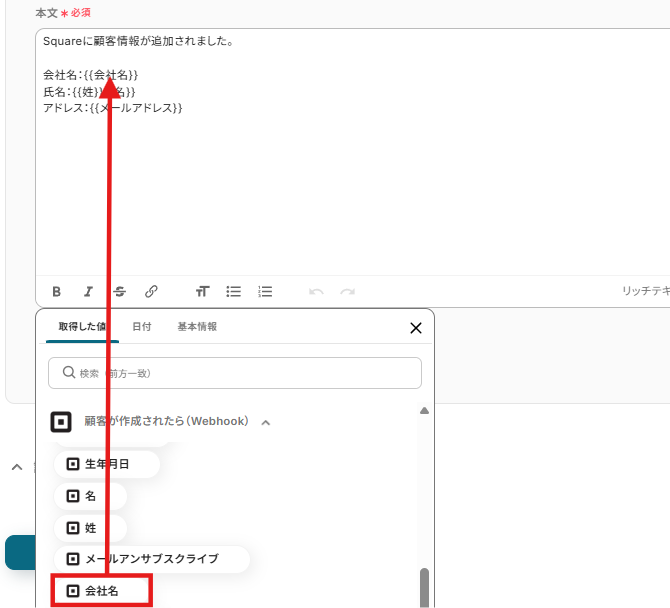This screenshot has width=670, height=608.
Task: Focus the 検索 (前方一致) search field
Action: click(x=235, y=373)
